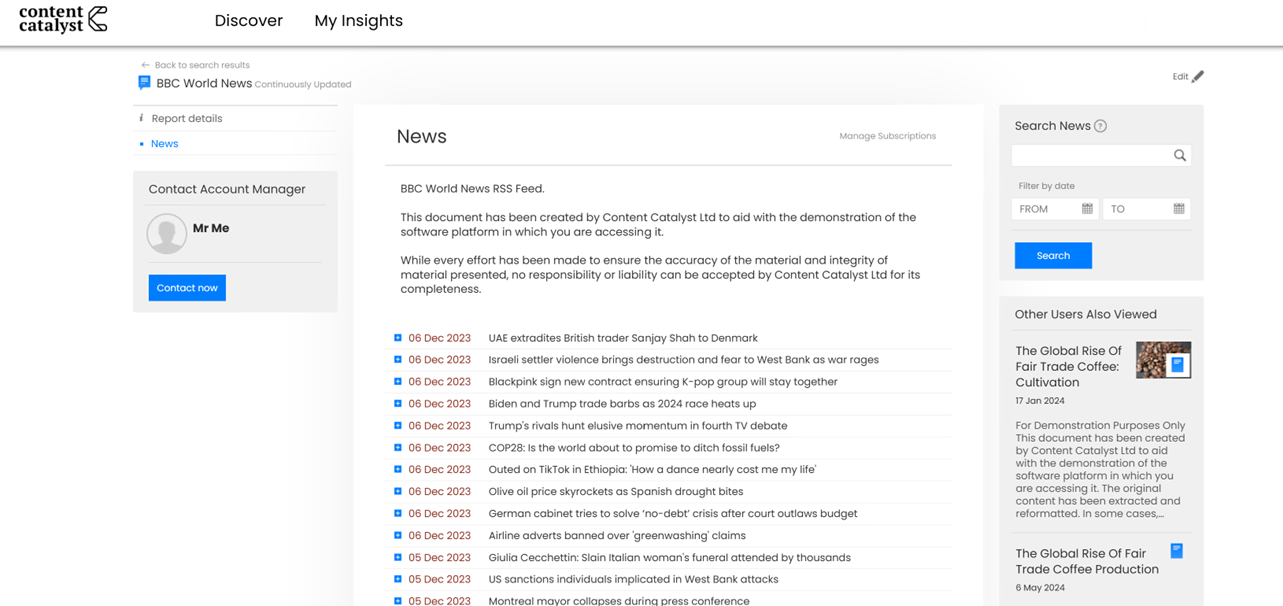Click the '6 May 2024' date text
The height and width of the screenshot is (606, 1283).
click(x=1040, y=588)
